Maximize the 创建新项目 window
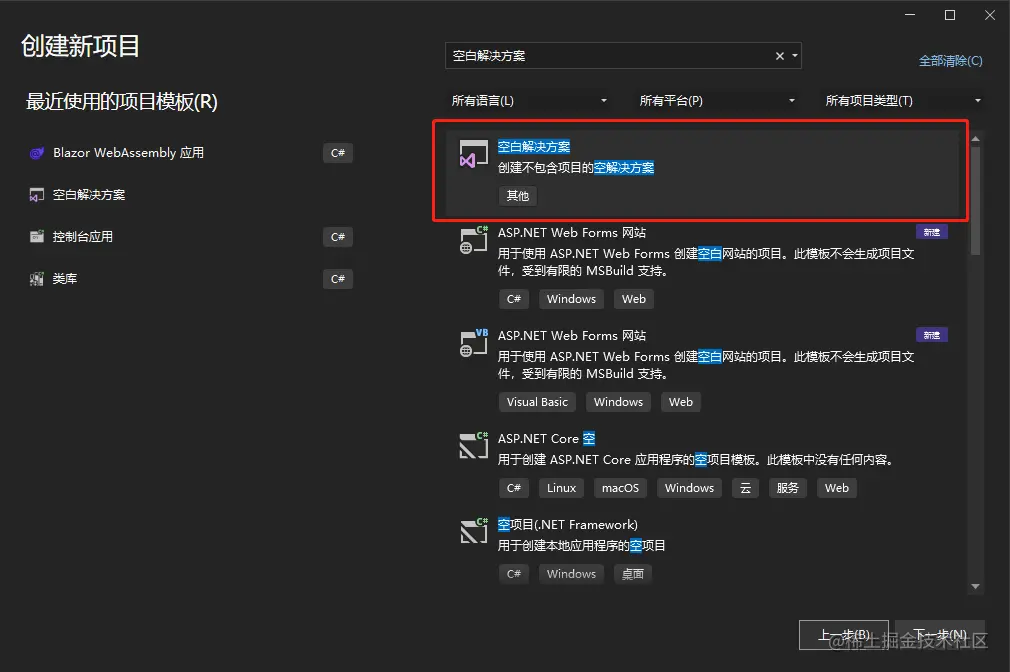 [x=949, y=15]
